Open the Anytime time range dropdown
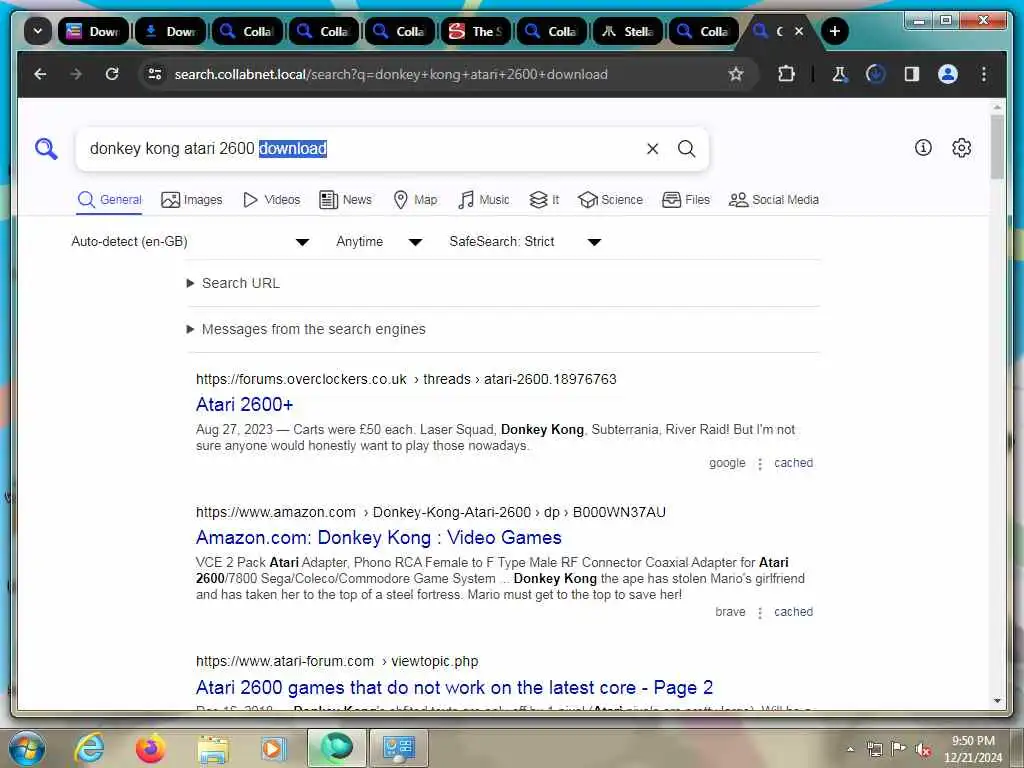The image size is (1024, 768). (x=379, y=242)
